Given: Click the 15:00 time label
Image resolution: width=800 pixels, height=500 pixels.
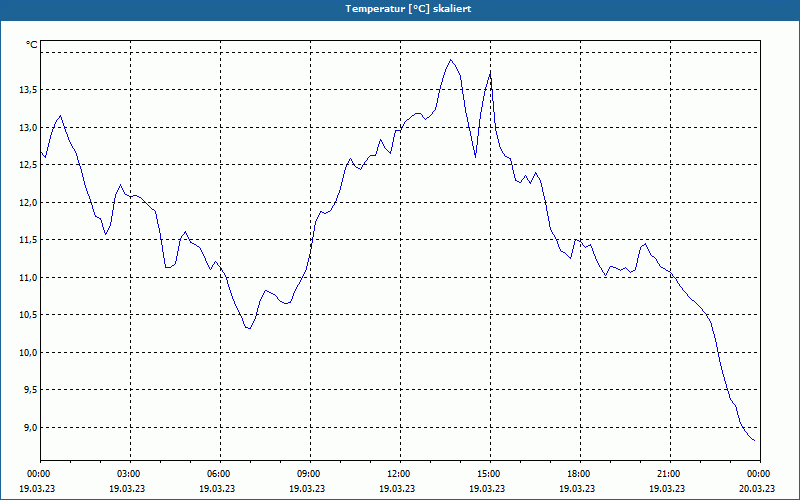Looking at the screenshot, I should pos(490,474).
